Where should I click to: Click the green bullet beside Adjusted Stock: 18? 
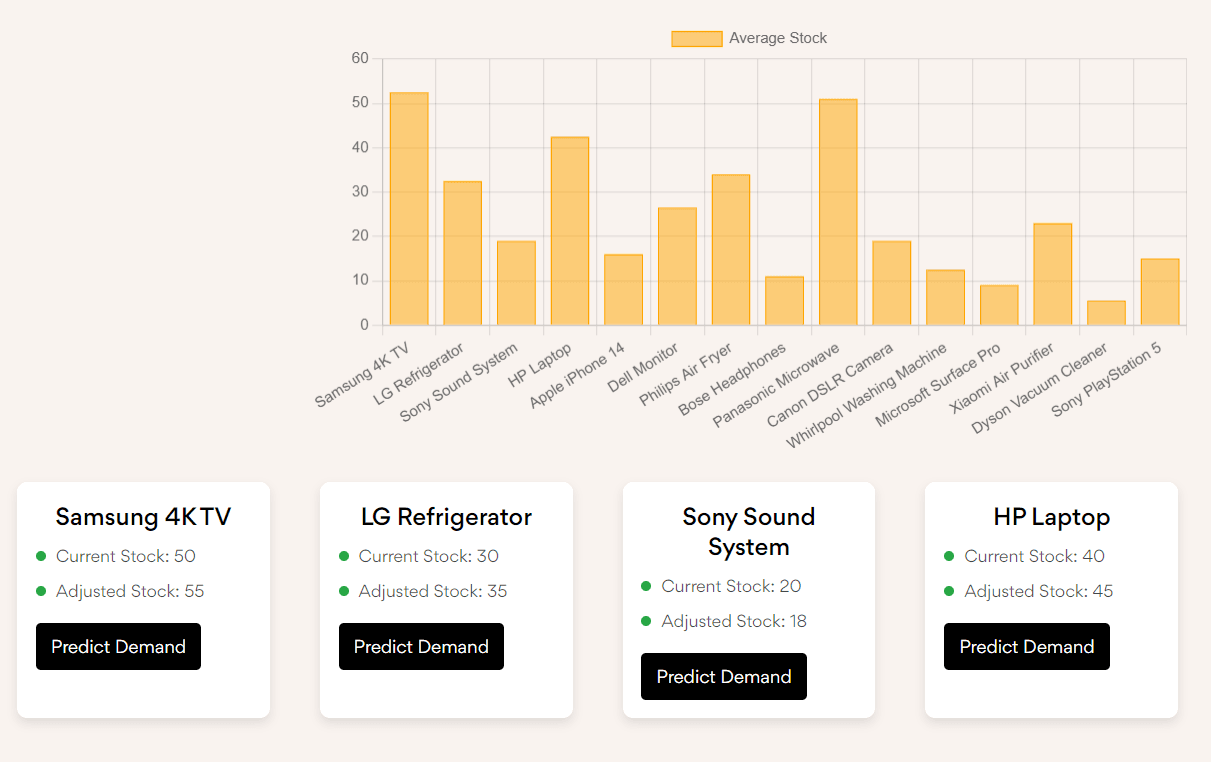pos(646,621)
